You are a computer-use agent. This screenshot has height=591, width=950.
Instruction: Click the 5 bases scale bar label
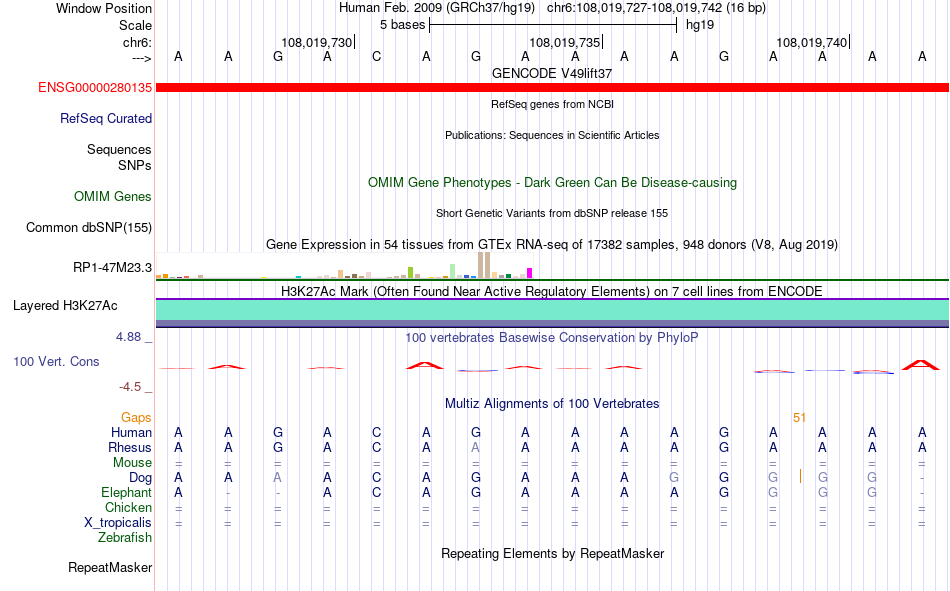pyautogui.click(x=402, y=25)
